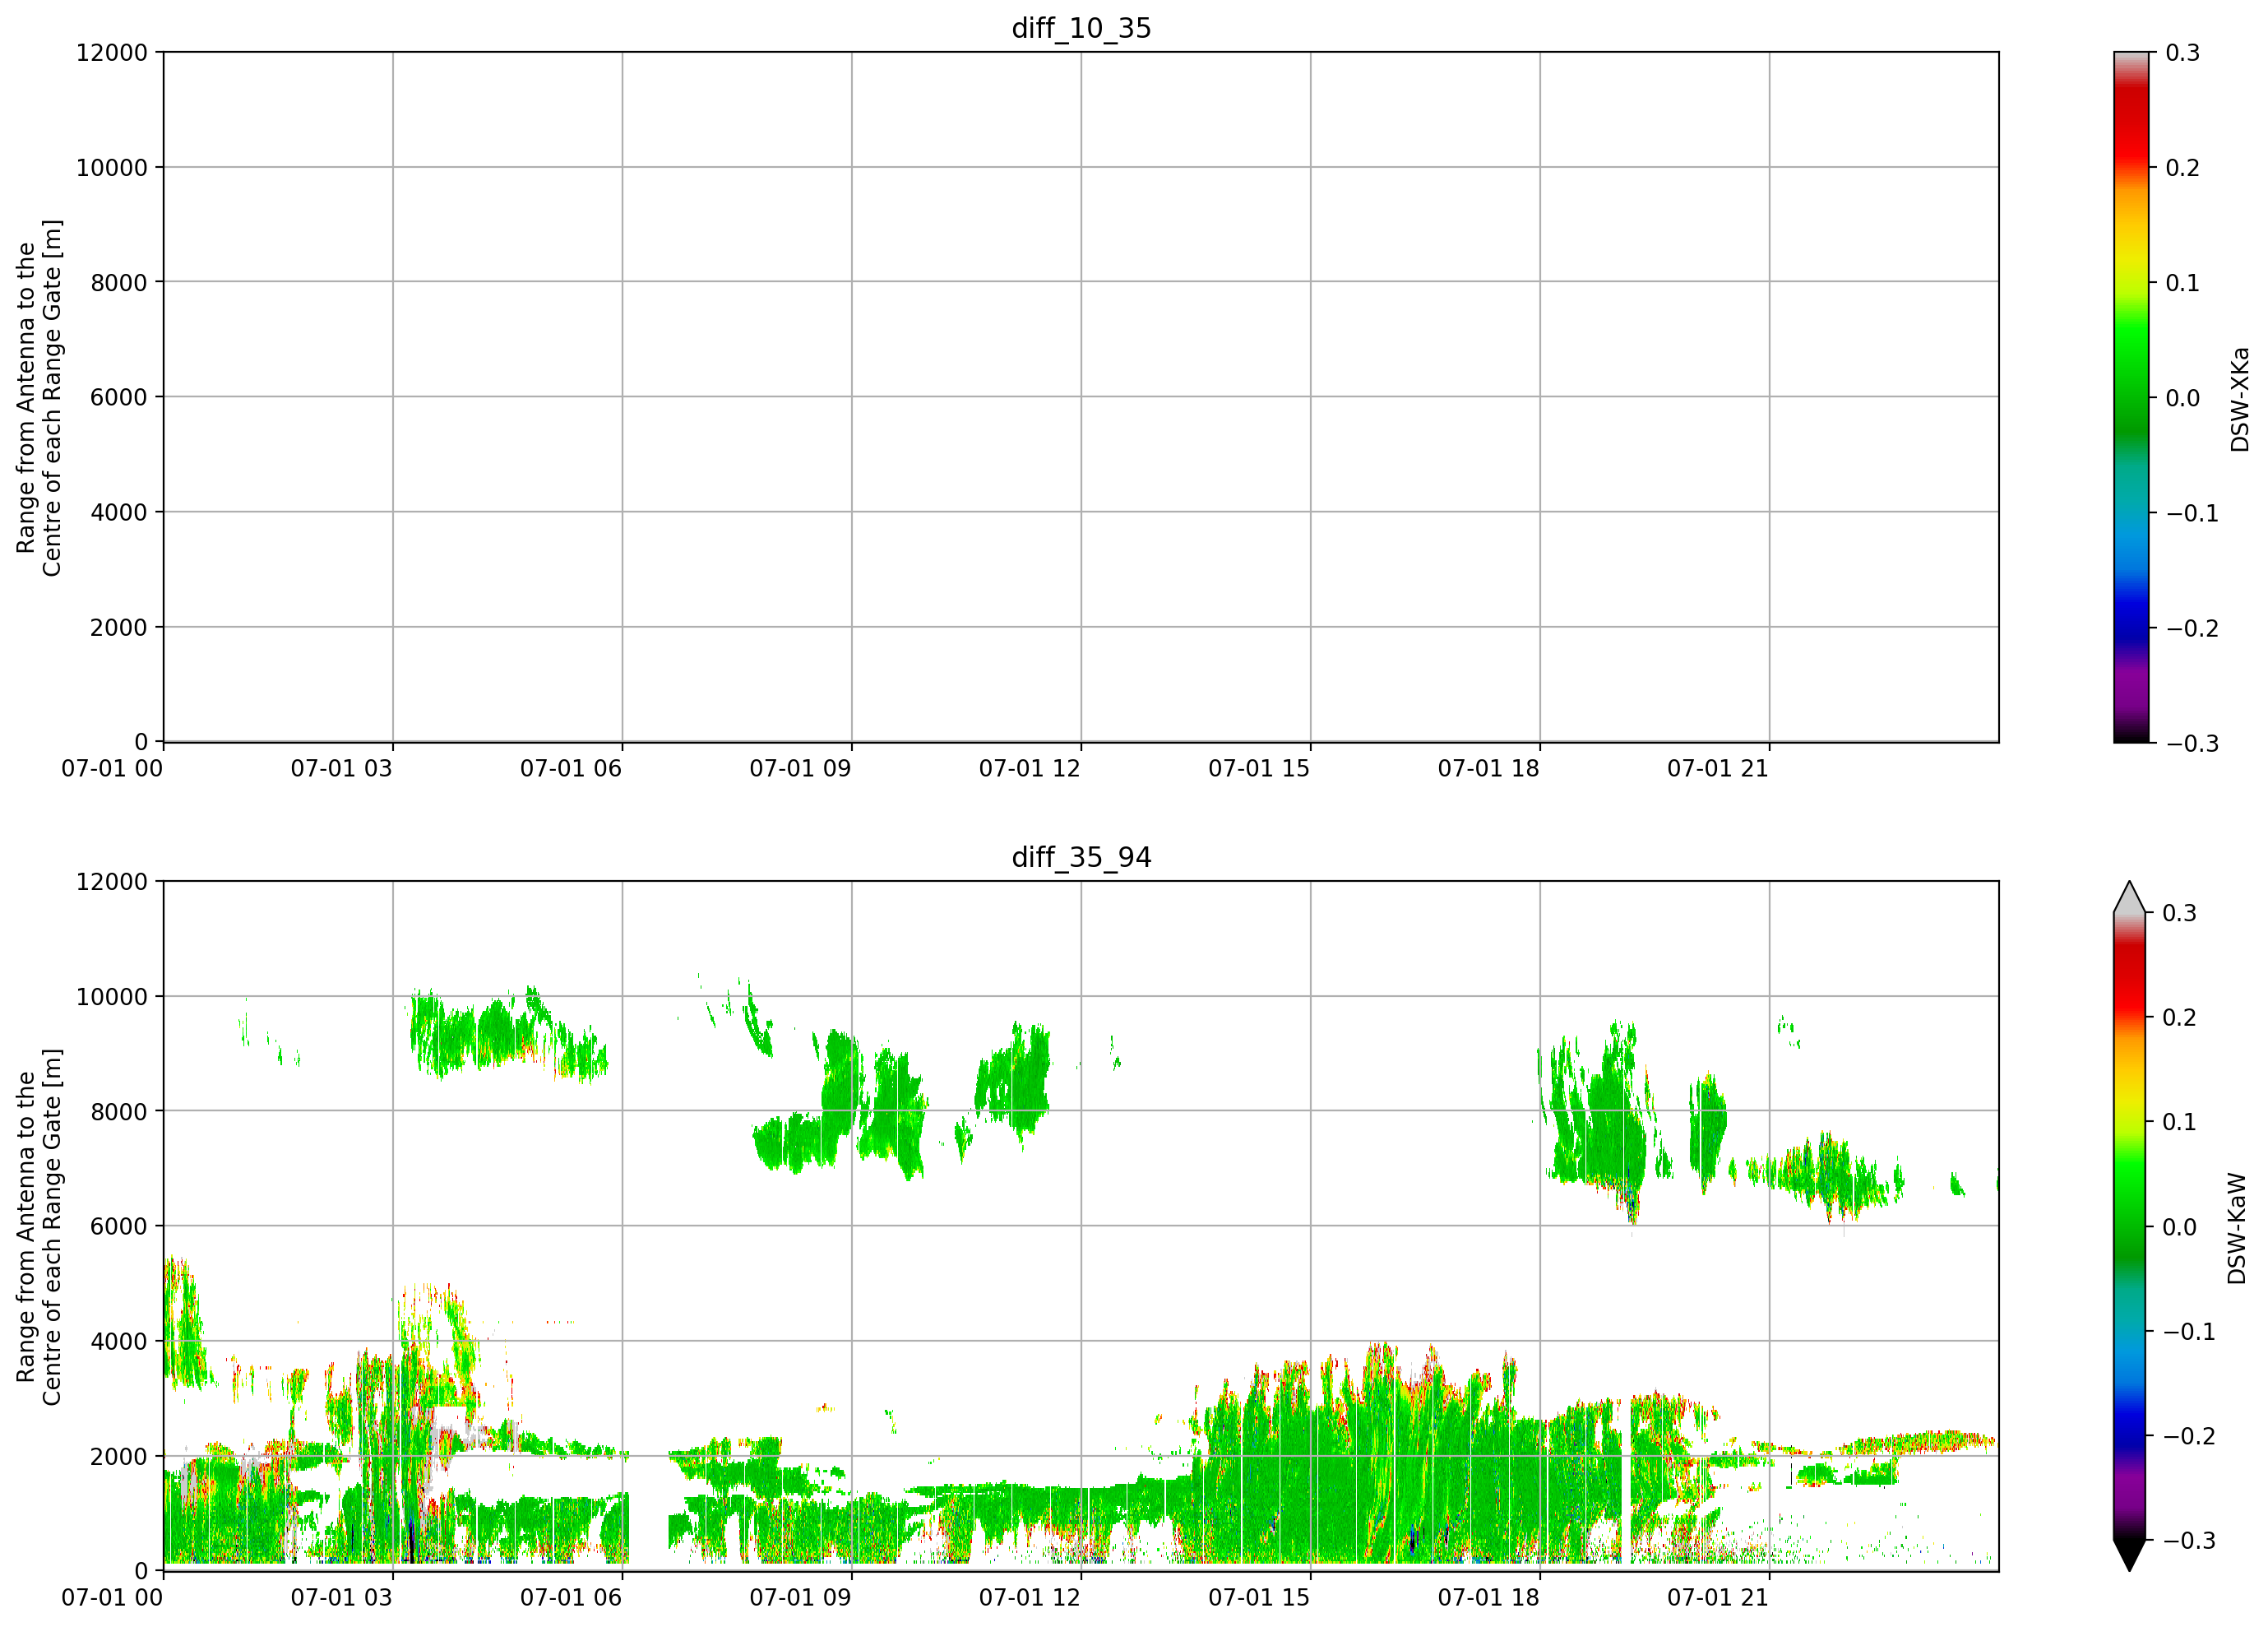Click the 6000 y-tick on diff_35_94 plot

coord(119,1226)
